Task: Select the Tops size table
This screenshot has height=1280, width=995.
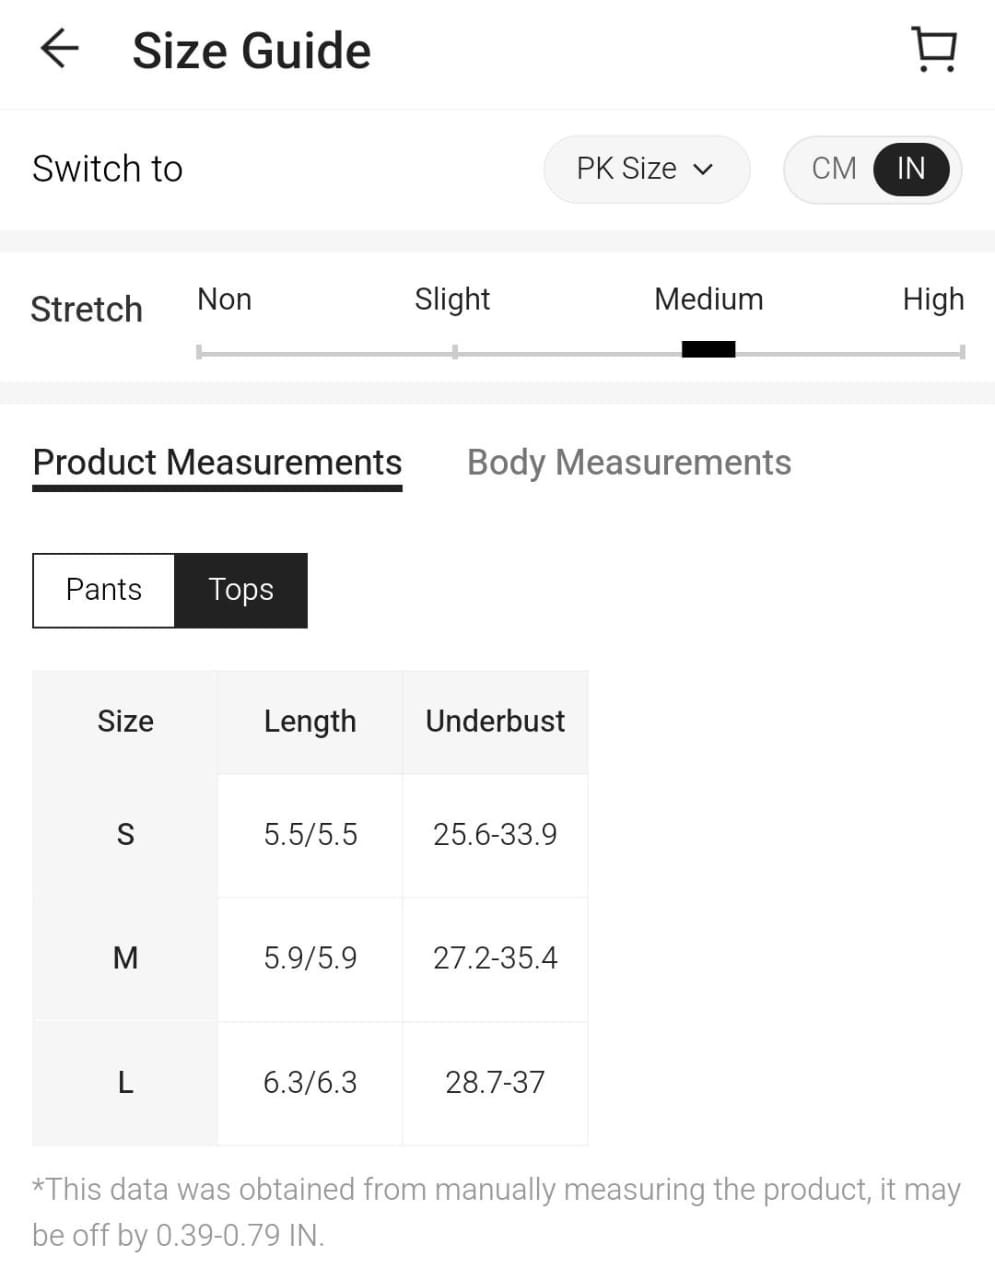Action: point(241,590)
